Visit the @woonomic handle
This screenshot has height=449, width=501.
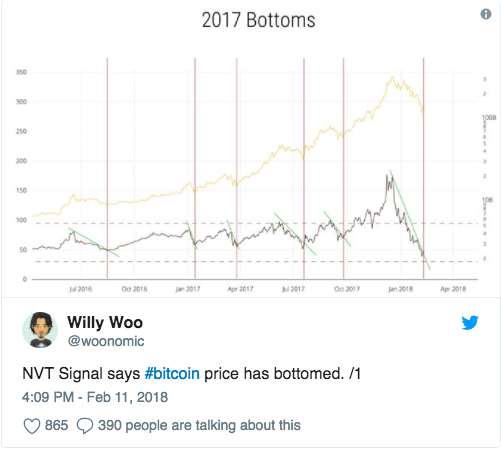(106, 341)
